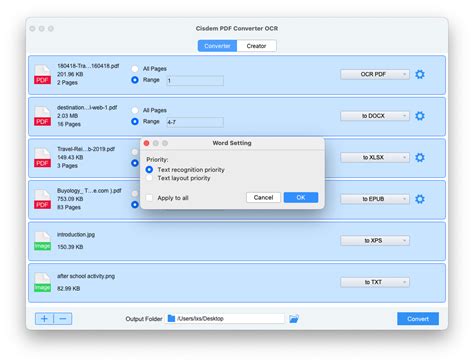Open settings gear for to DOCX row
Viewport: 474px width, 364px height.
click(x=420, y=116)
